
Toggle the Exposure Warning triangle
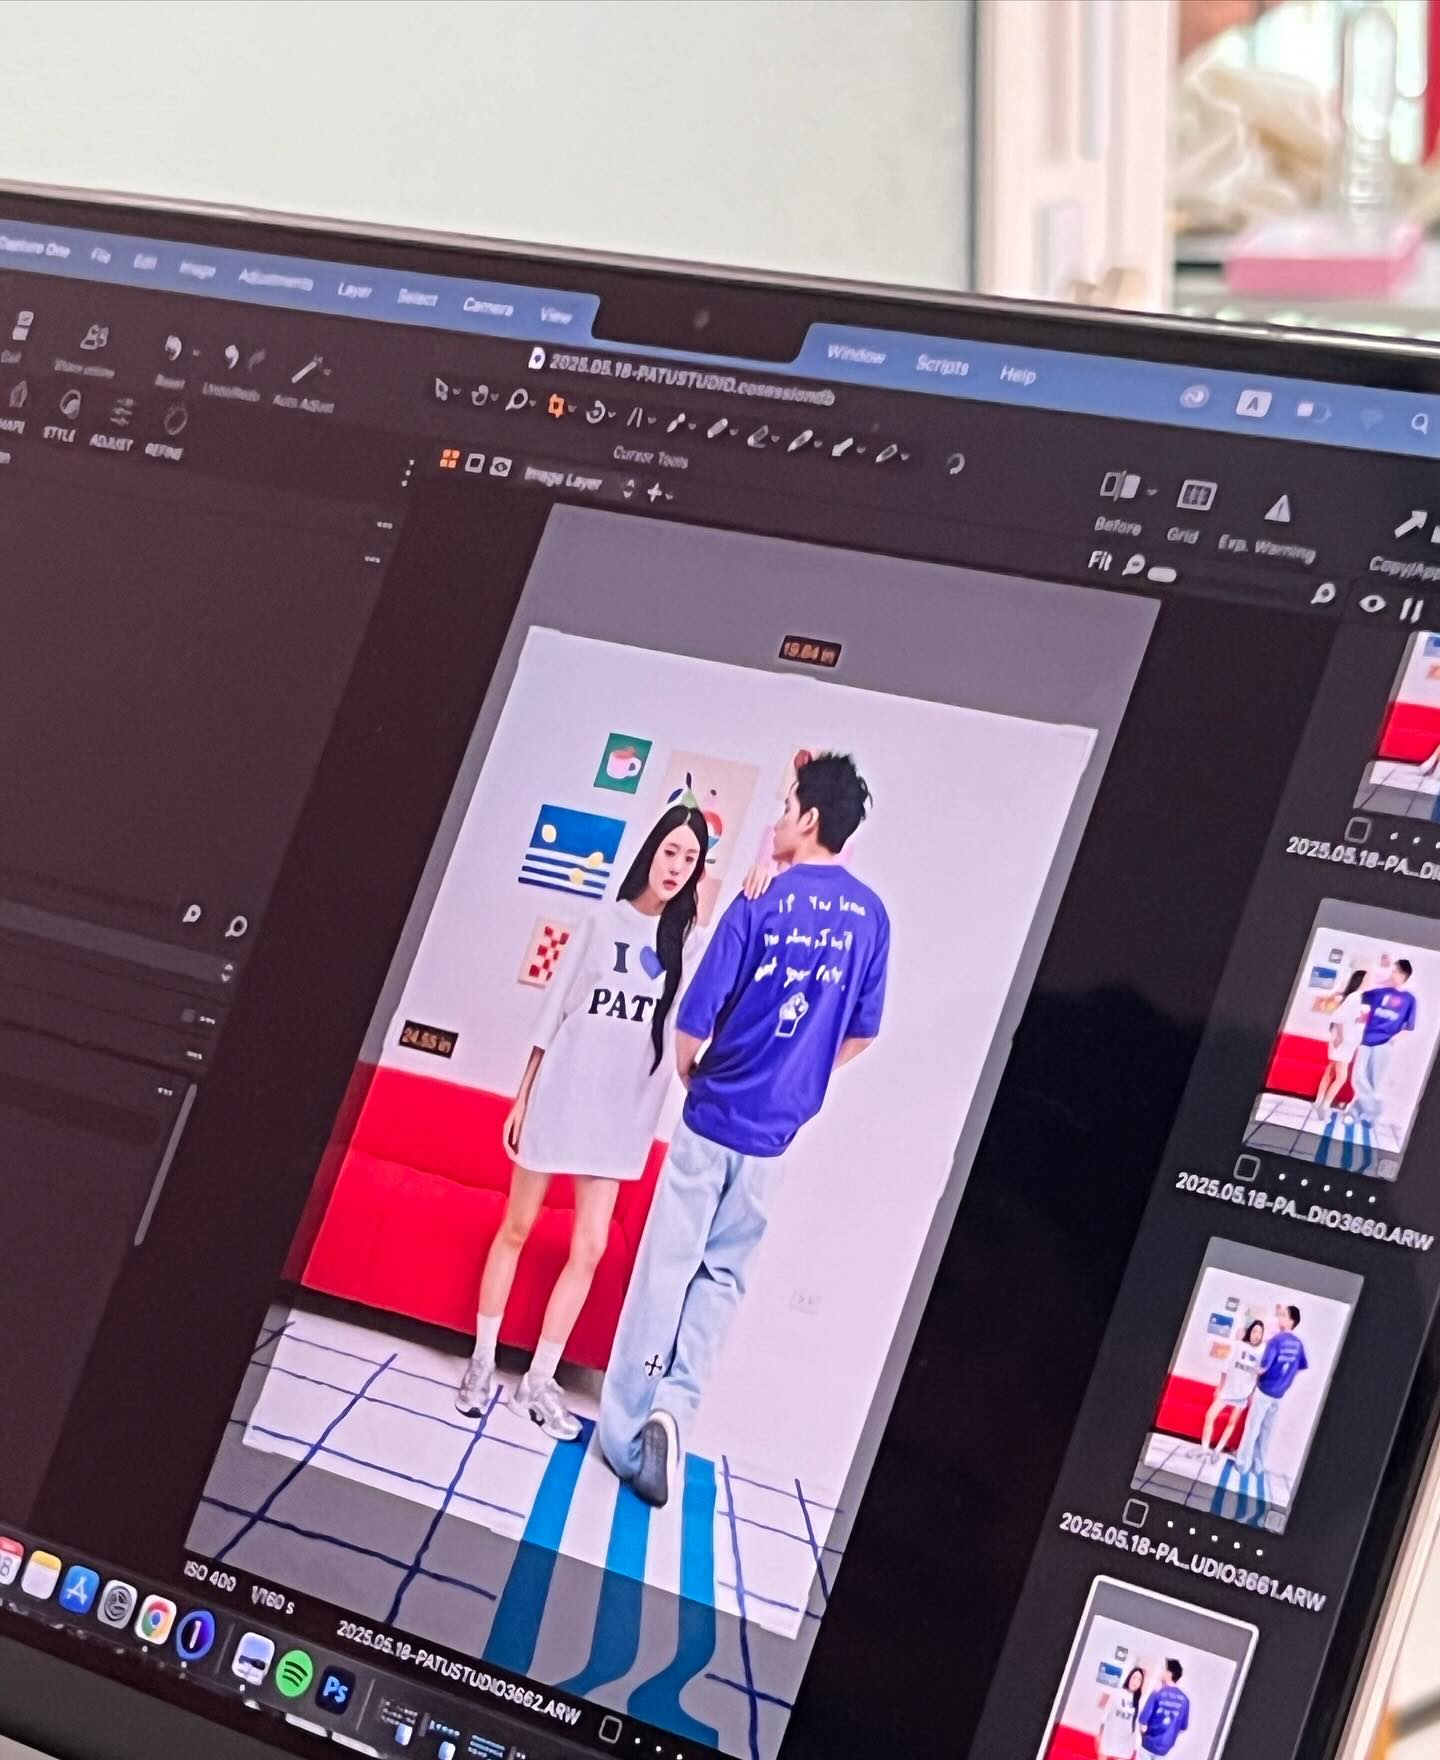(1276, 509)
